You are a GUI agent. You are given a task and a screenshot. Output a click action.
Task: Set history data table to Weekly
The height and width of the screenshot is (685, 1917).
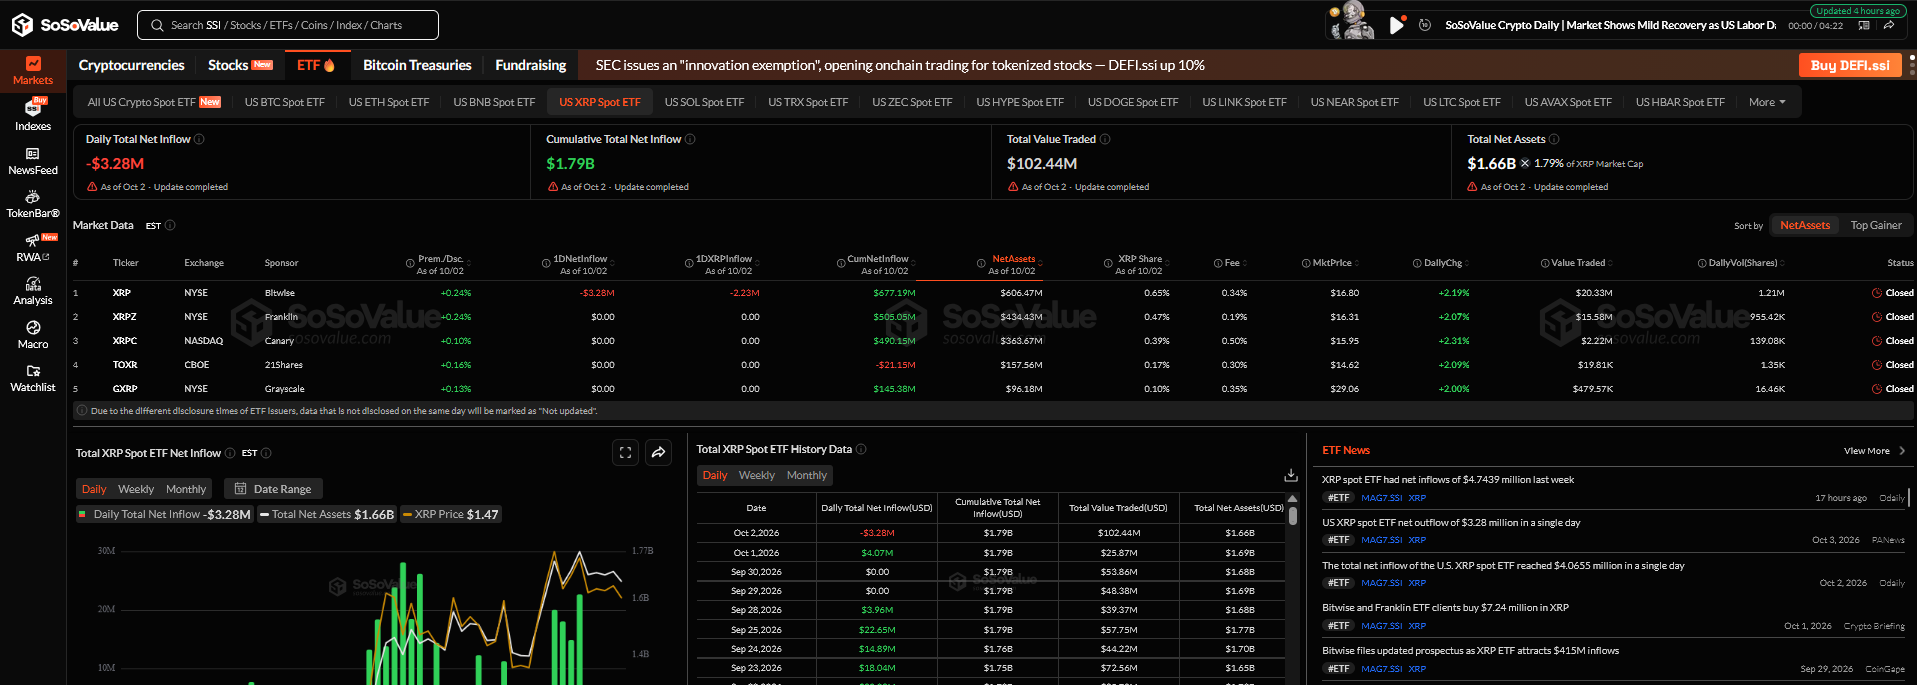(x=757, y=475)
